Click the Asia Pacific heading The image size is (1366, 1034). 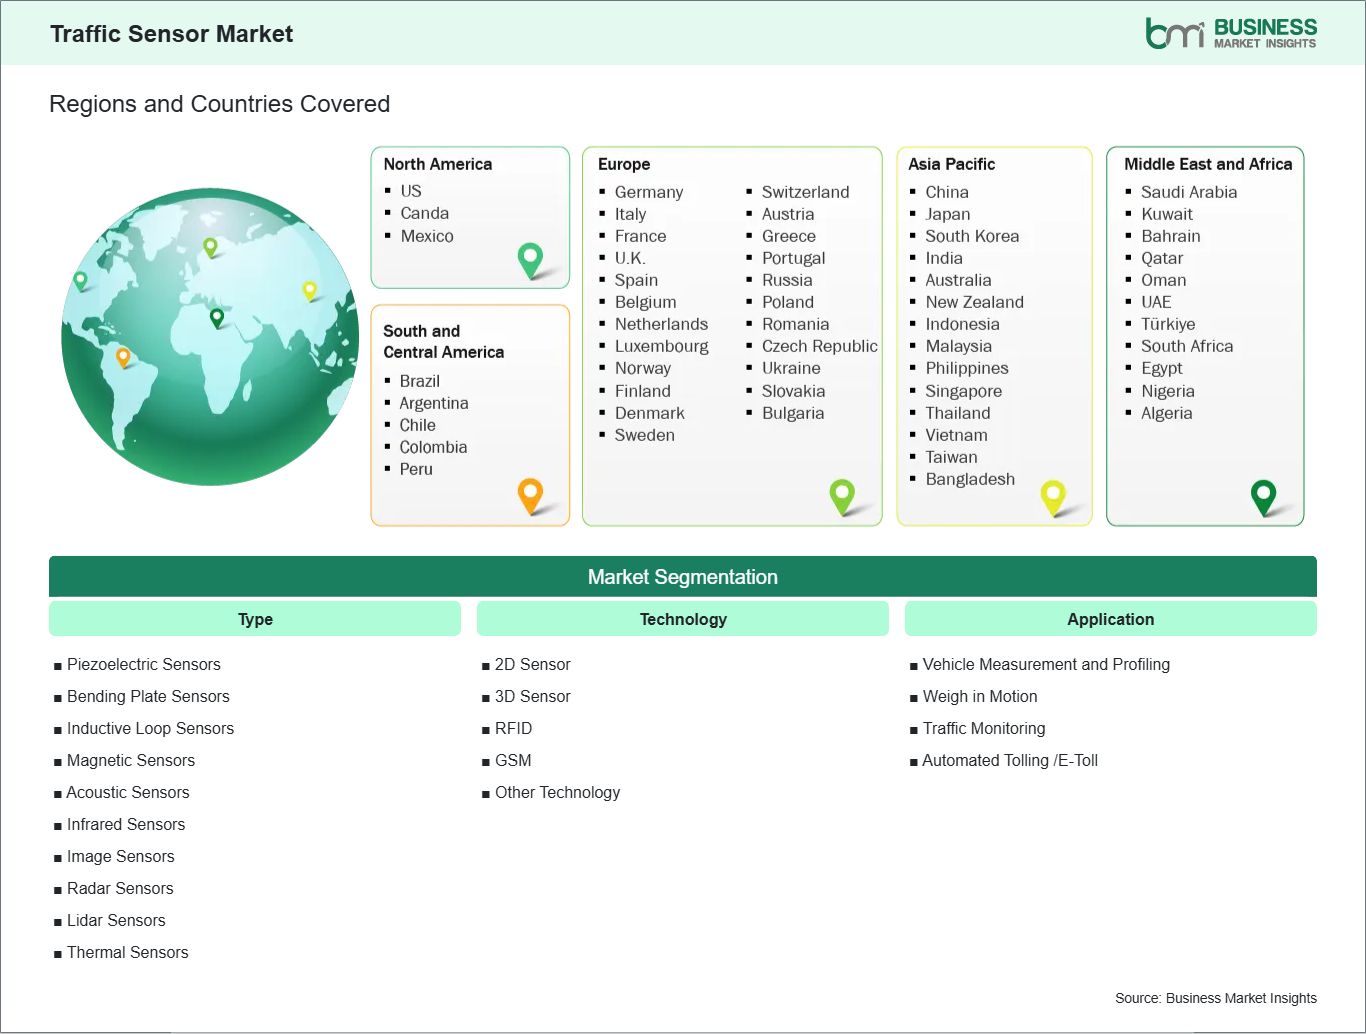pos(952,164)
